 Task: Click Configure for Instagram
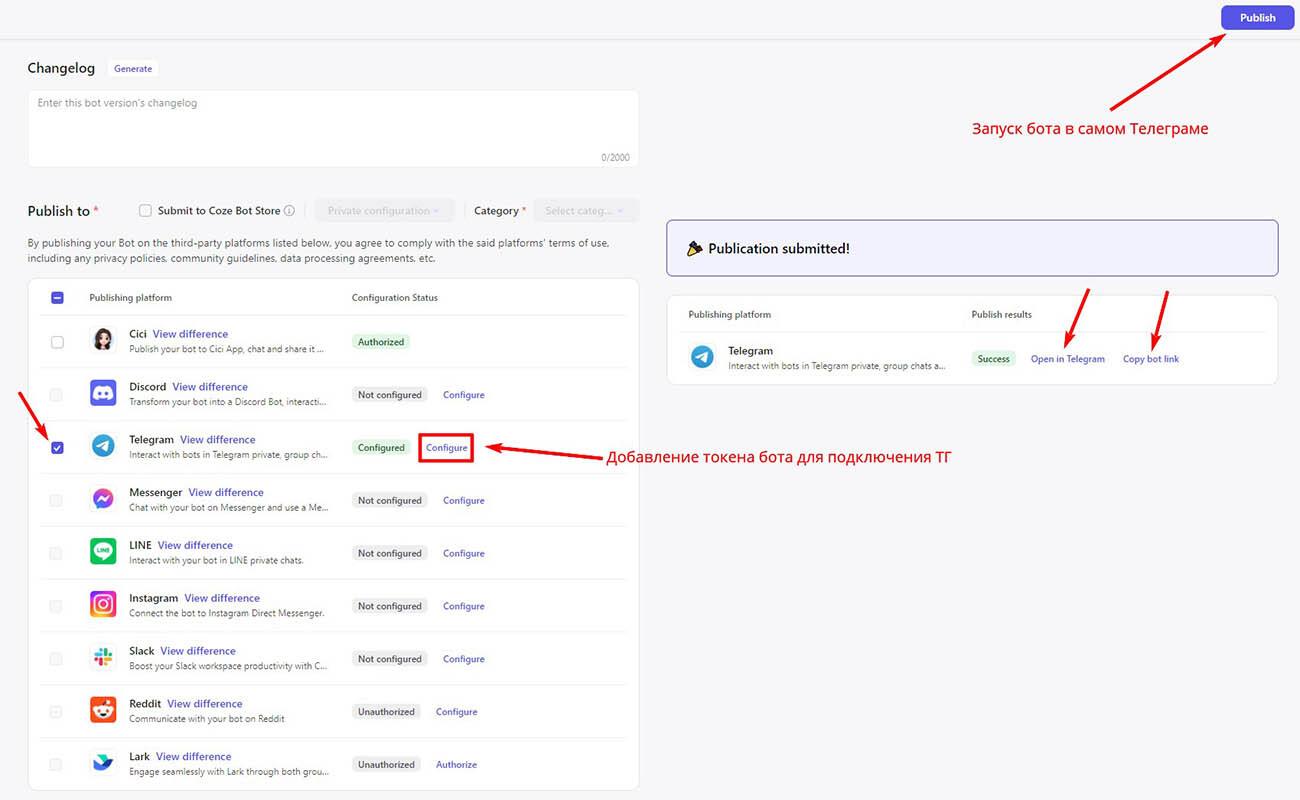pyautogui.click(x=464, y=606)
